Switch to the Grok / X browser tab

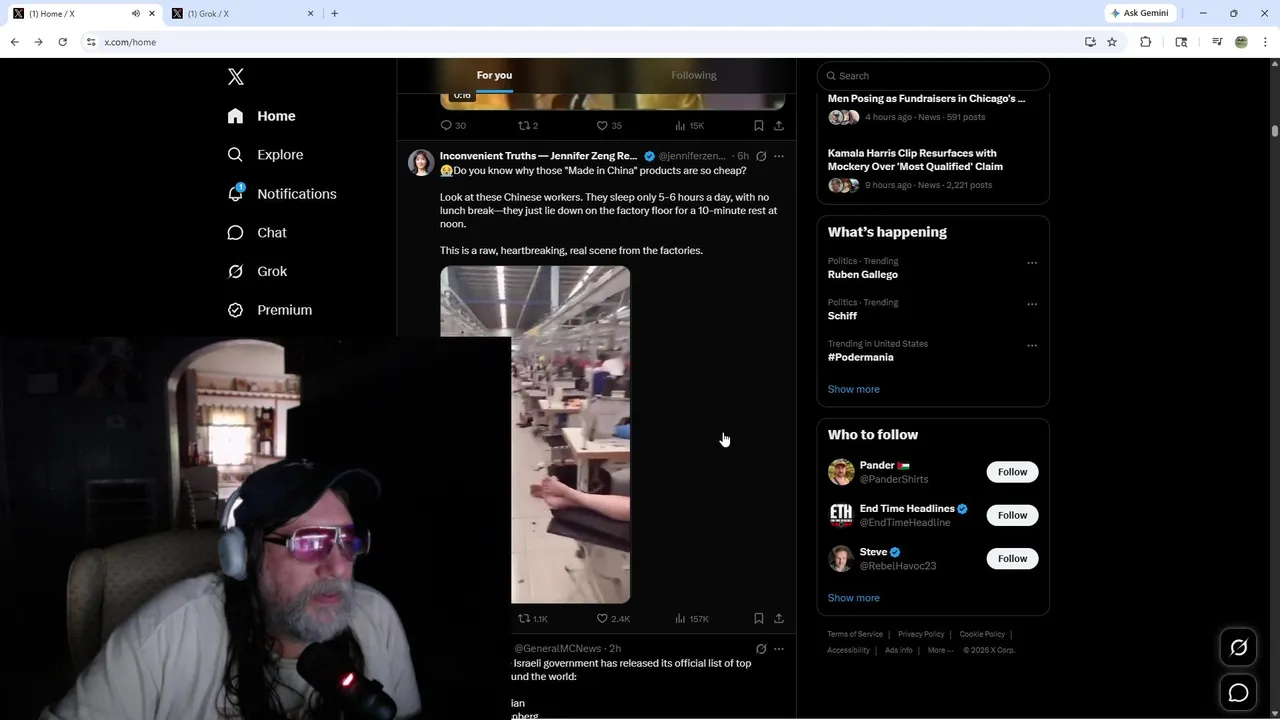[x=242, y=13]
